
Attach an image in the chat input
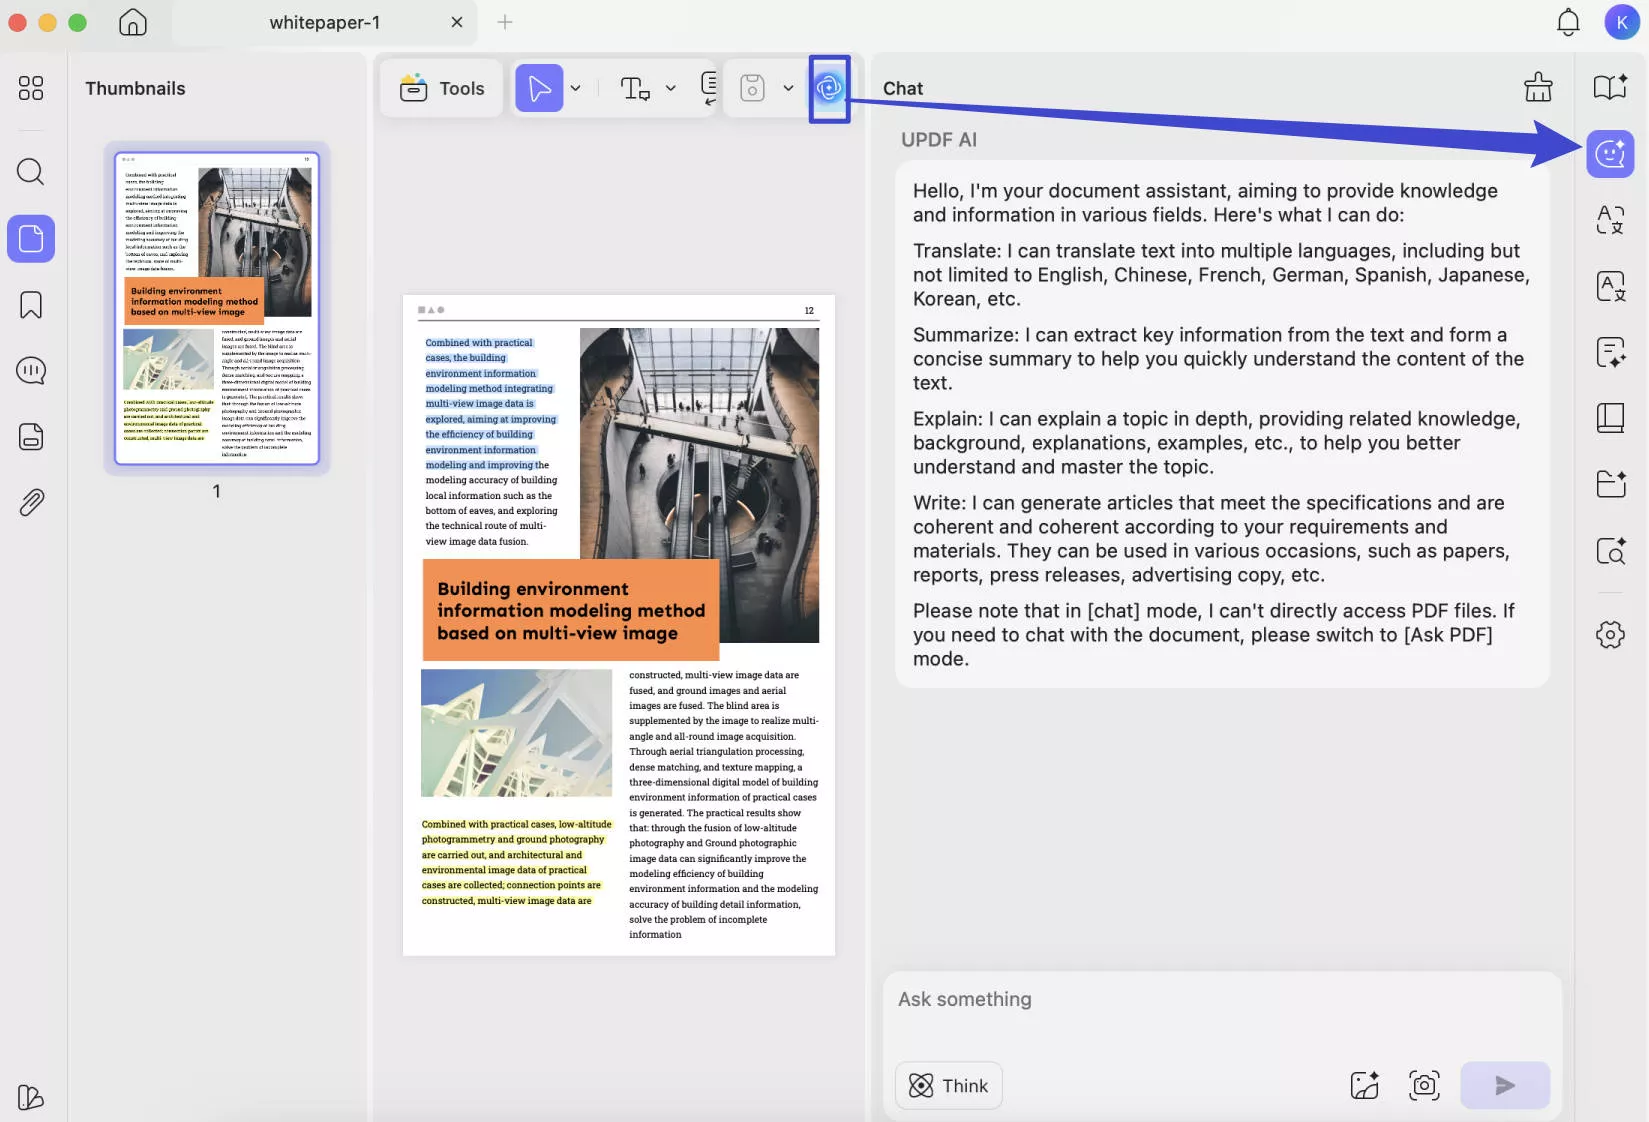1364,1085
